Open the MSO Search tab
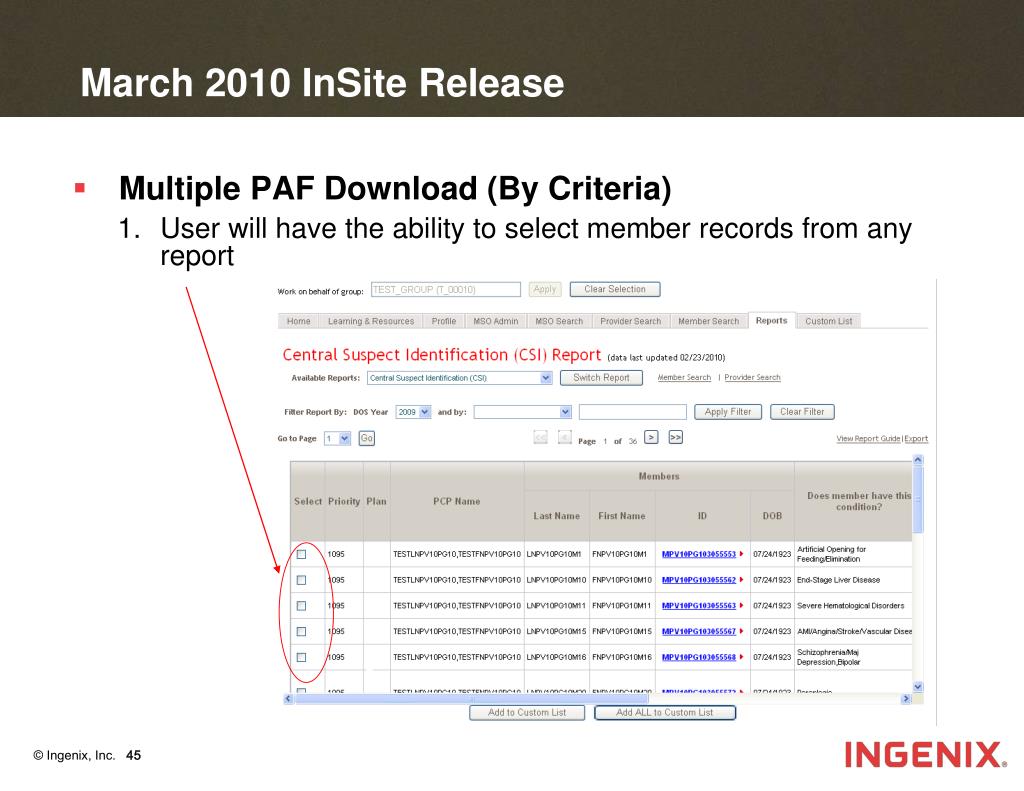Viewport: 1024px width, 791px height. tap(559, 321)
